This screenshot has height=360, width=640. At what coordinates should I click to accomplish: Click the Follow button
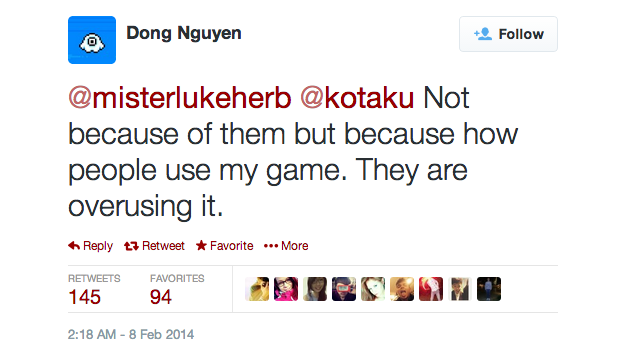(508, 34)
